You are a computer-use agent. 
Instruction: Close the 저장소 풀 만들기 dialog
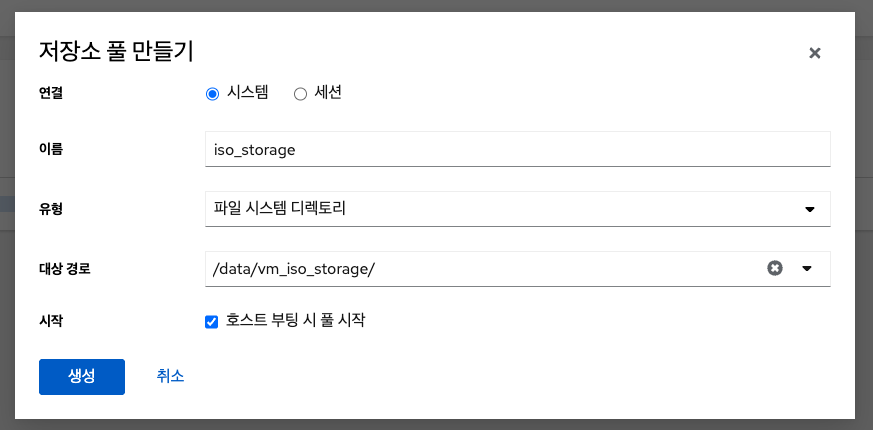point(815,53)
